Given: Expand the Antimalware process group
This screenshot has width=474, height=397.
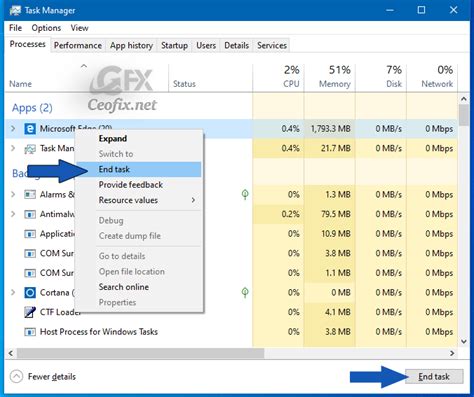Looking at the screenshot, I should (13, 214).
